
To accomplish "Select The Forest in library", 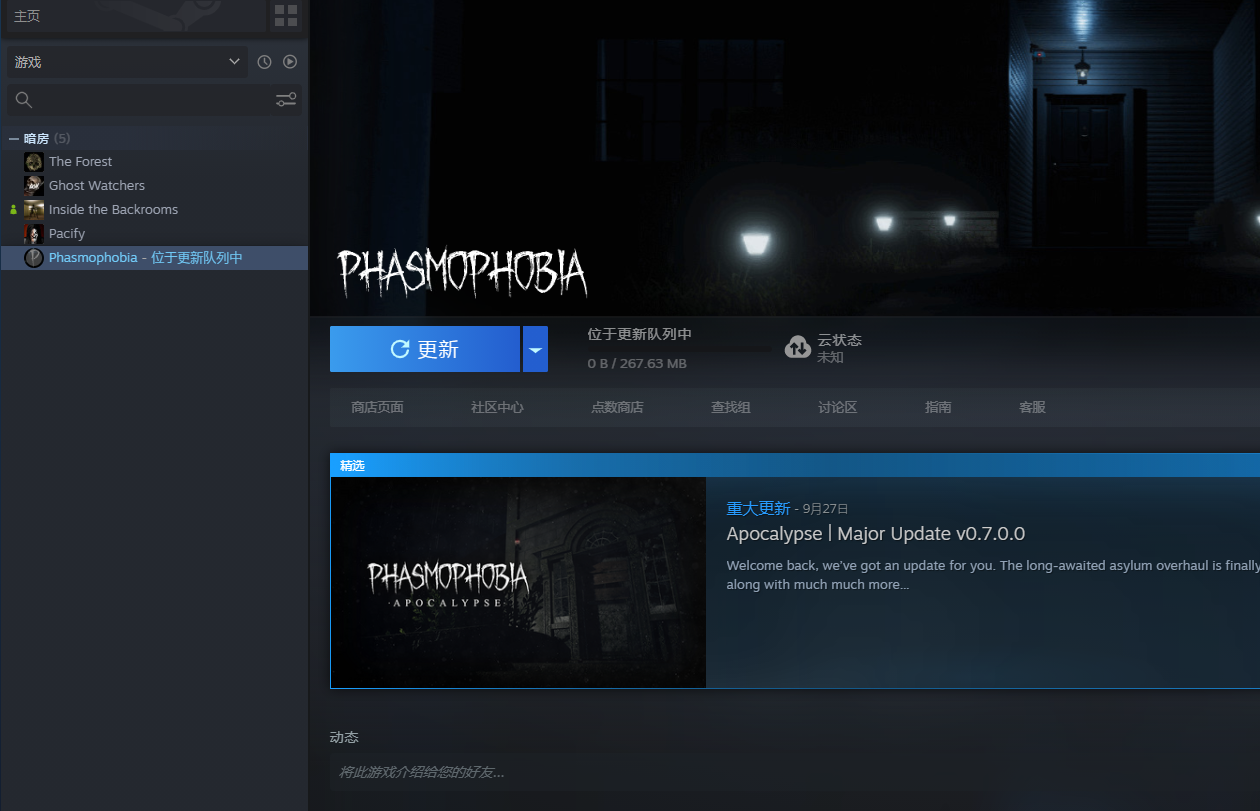I will pyautogui.click(x=80, y=161).
